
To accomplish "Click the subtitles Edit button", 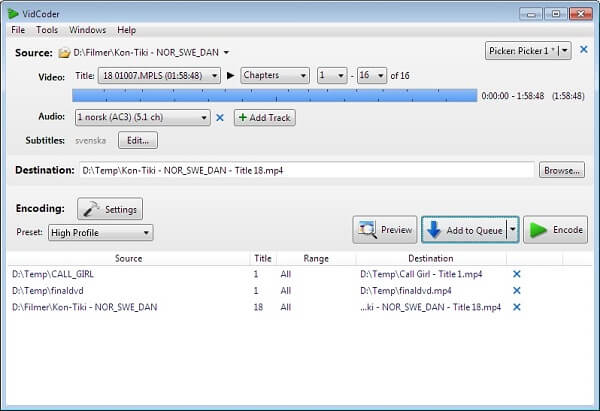I will 138,140.
